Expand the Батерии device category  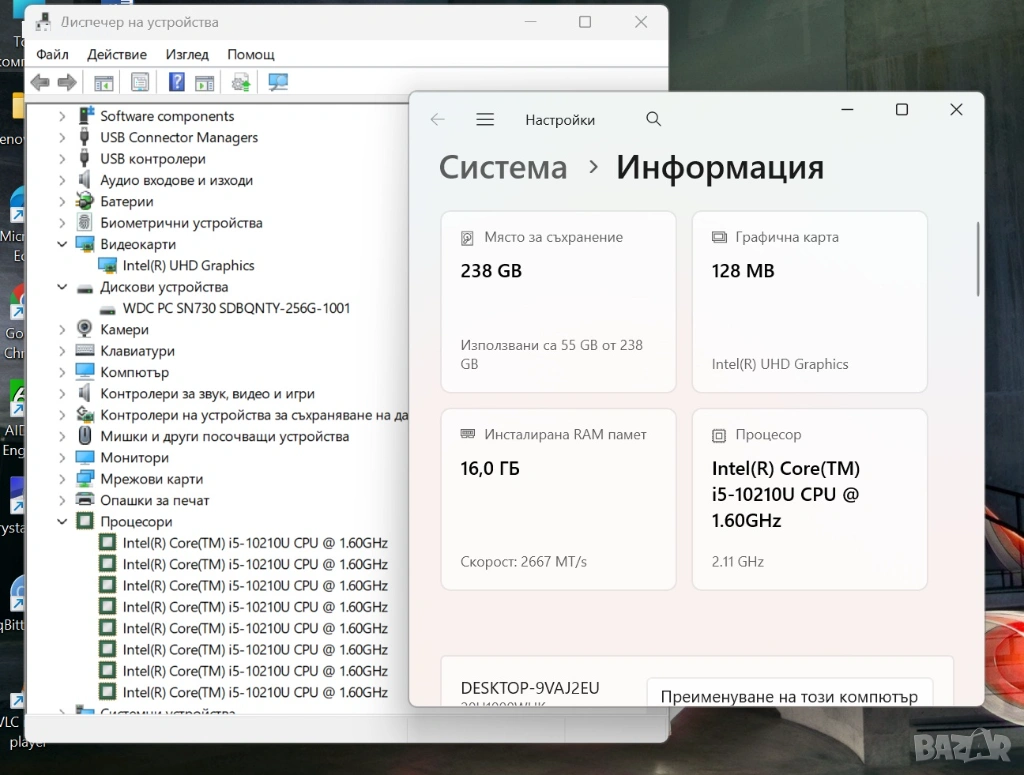coord(62,202)
